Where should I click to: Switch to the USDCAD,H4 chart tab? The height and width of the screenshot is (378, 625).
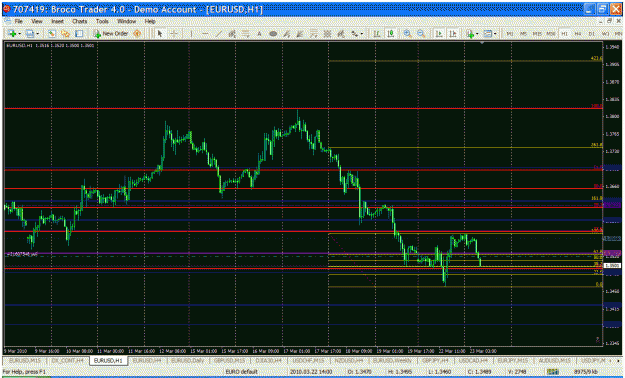(472, 360)
